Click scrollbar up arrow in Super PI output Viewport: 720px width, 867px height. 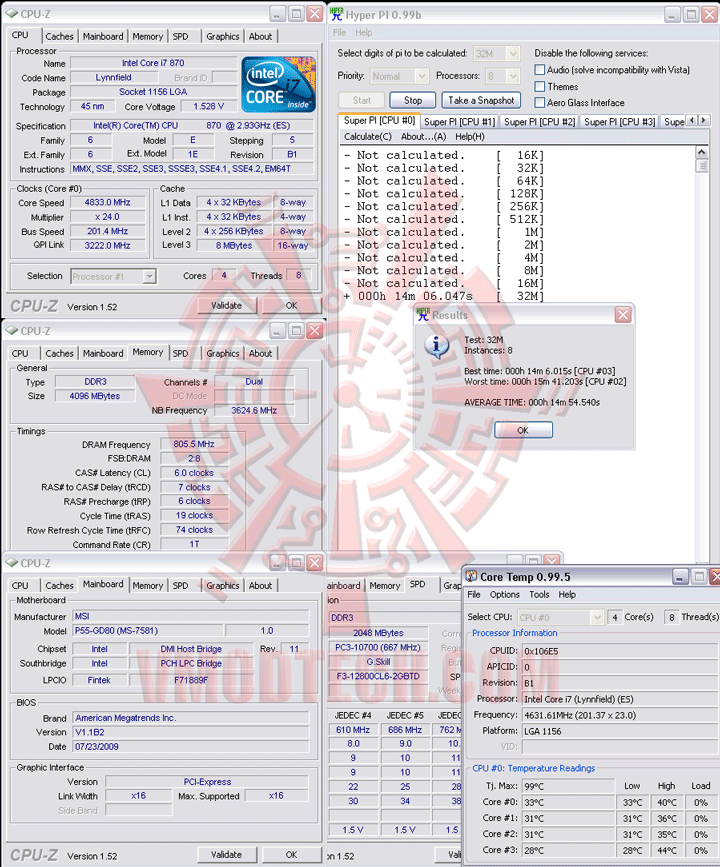pyautogui.click(x=701, y=152)
